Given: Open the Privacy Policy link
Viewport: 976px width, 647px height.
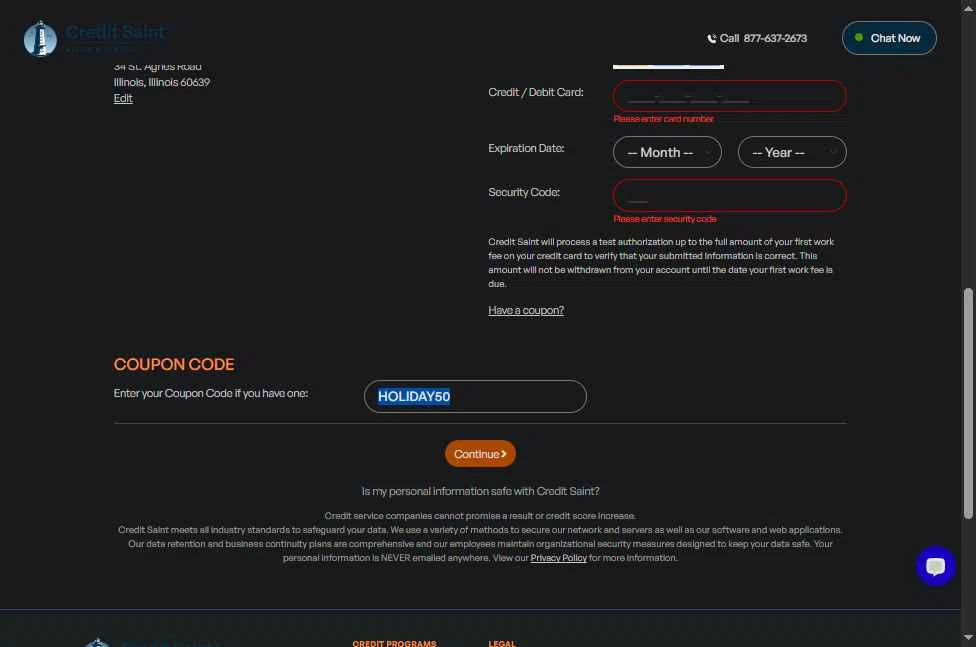Looking at the screenshot, I should (558, 558).
